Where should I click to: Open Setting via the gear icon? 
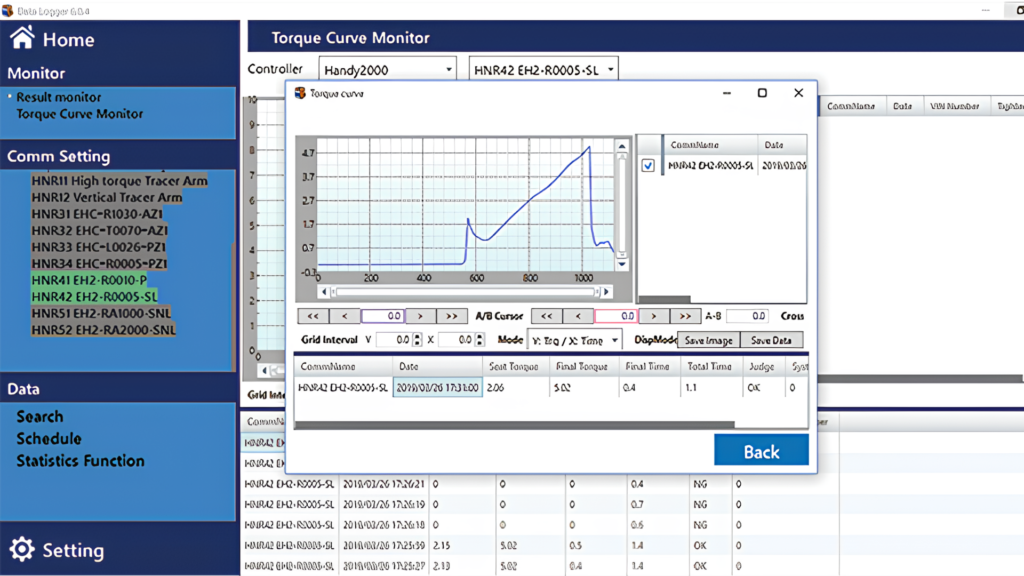22,549
